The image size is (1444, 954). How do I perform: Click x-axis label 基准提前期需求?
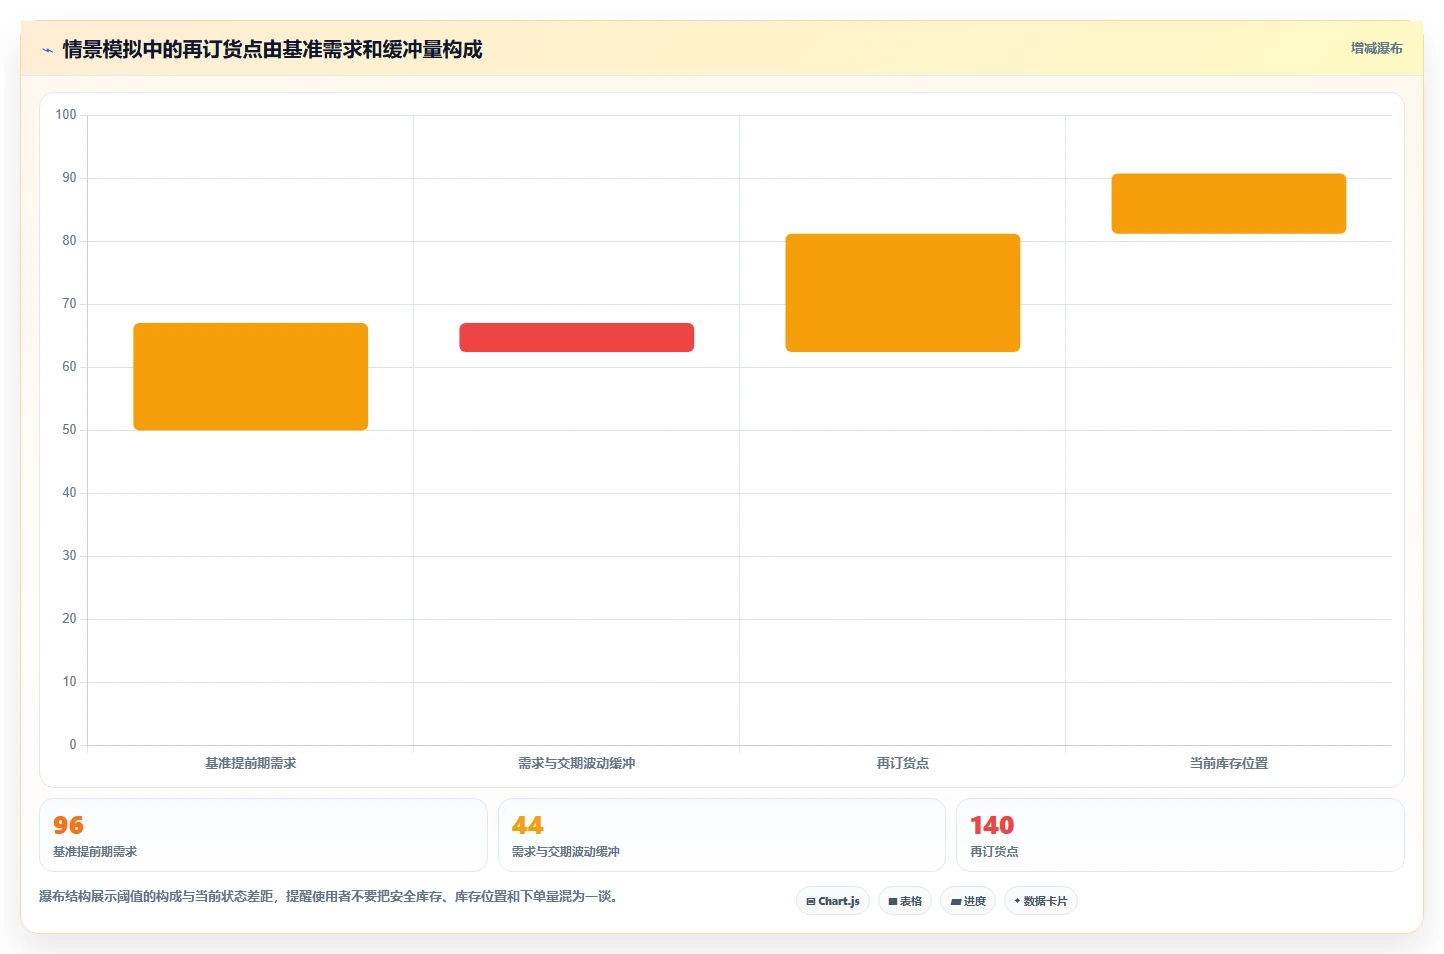(251, 763)
